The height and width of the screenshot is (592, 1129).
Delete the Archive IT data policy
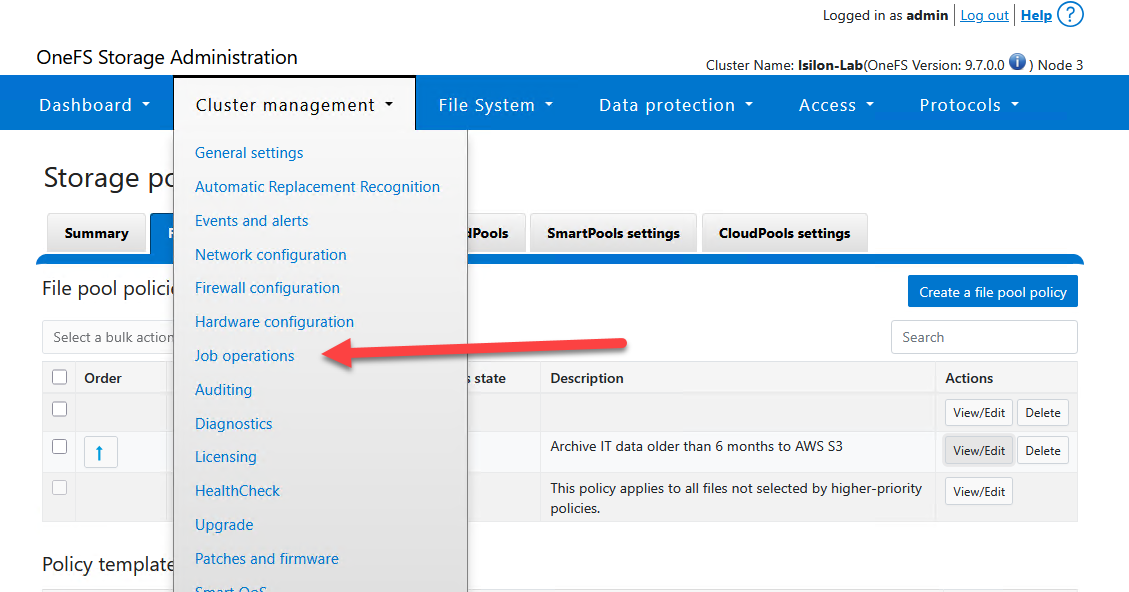[1042, 451]
